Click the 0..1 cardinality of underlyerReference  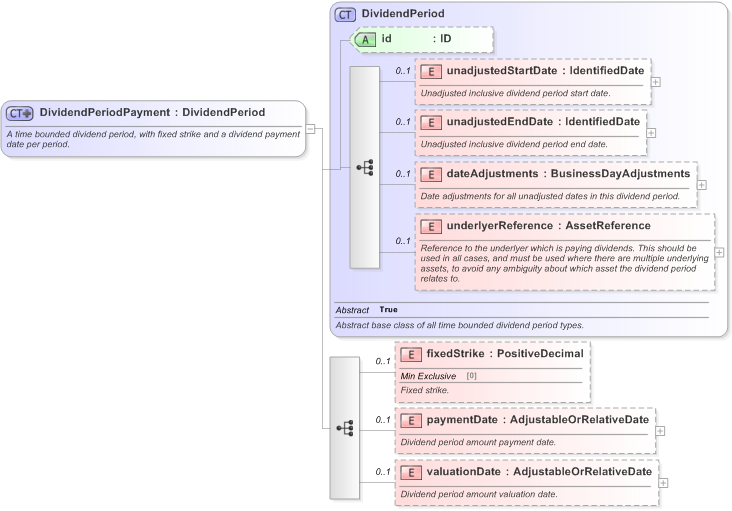(403, 241)
